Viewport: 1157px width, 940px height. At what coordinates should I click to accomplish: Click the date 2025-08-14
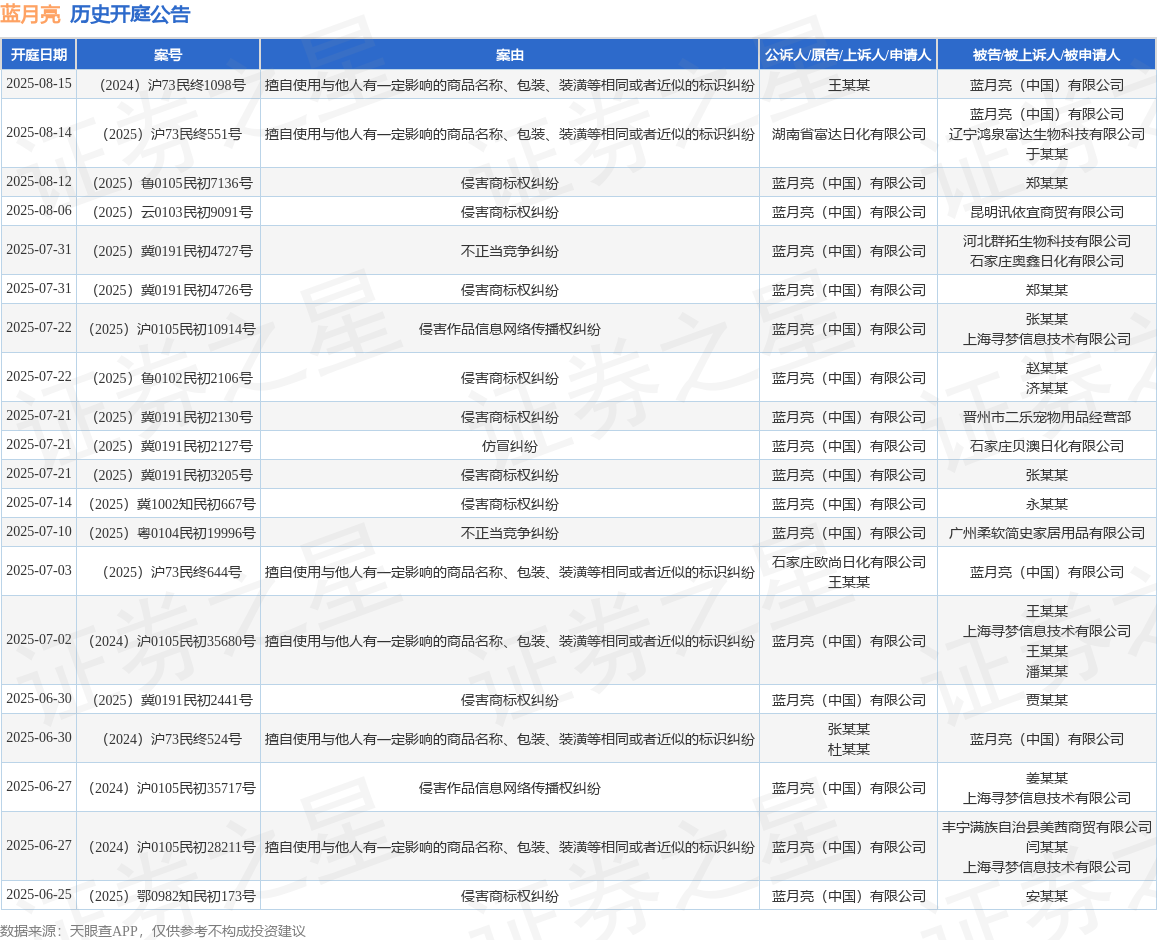pos(39,132)
